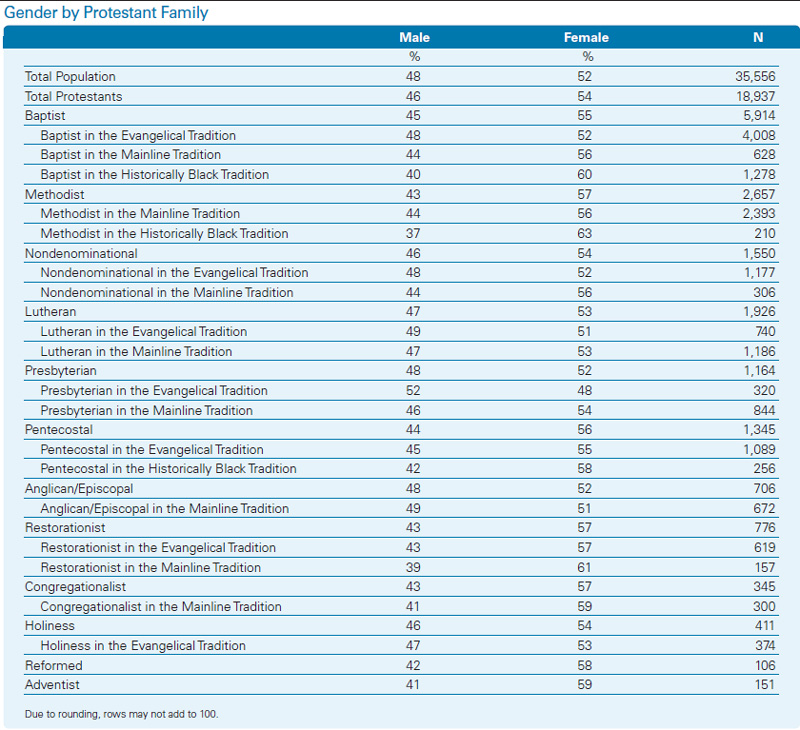Screen dimensions: 800x730
Task: Select the N value '35,556' for Total Population
Action: 755,77
